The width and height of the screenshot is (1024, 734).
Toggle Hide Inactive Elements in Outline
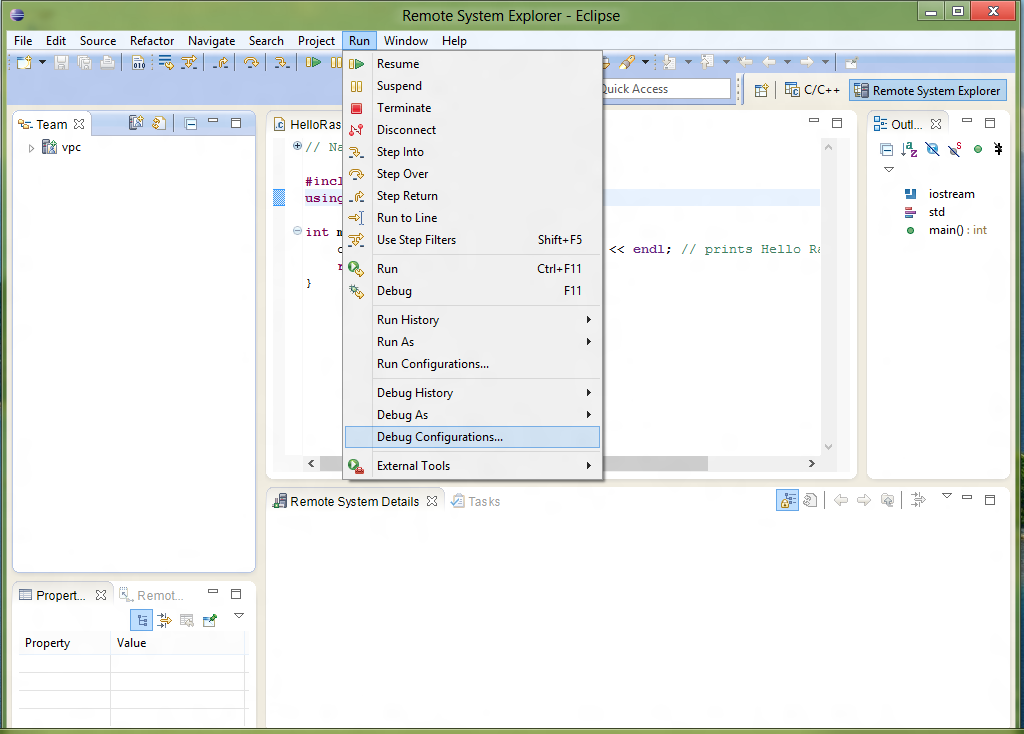coord(998,150)
